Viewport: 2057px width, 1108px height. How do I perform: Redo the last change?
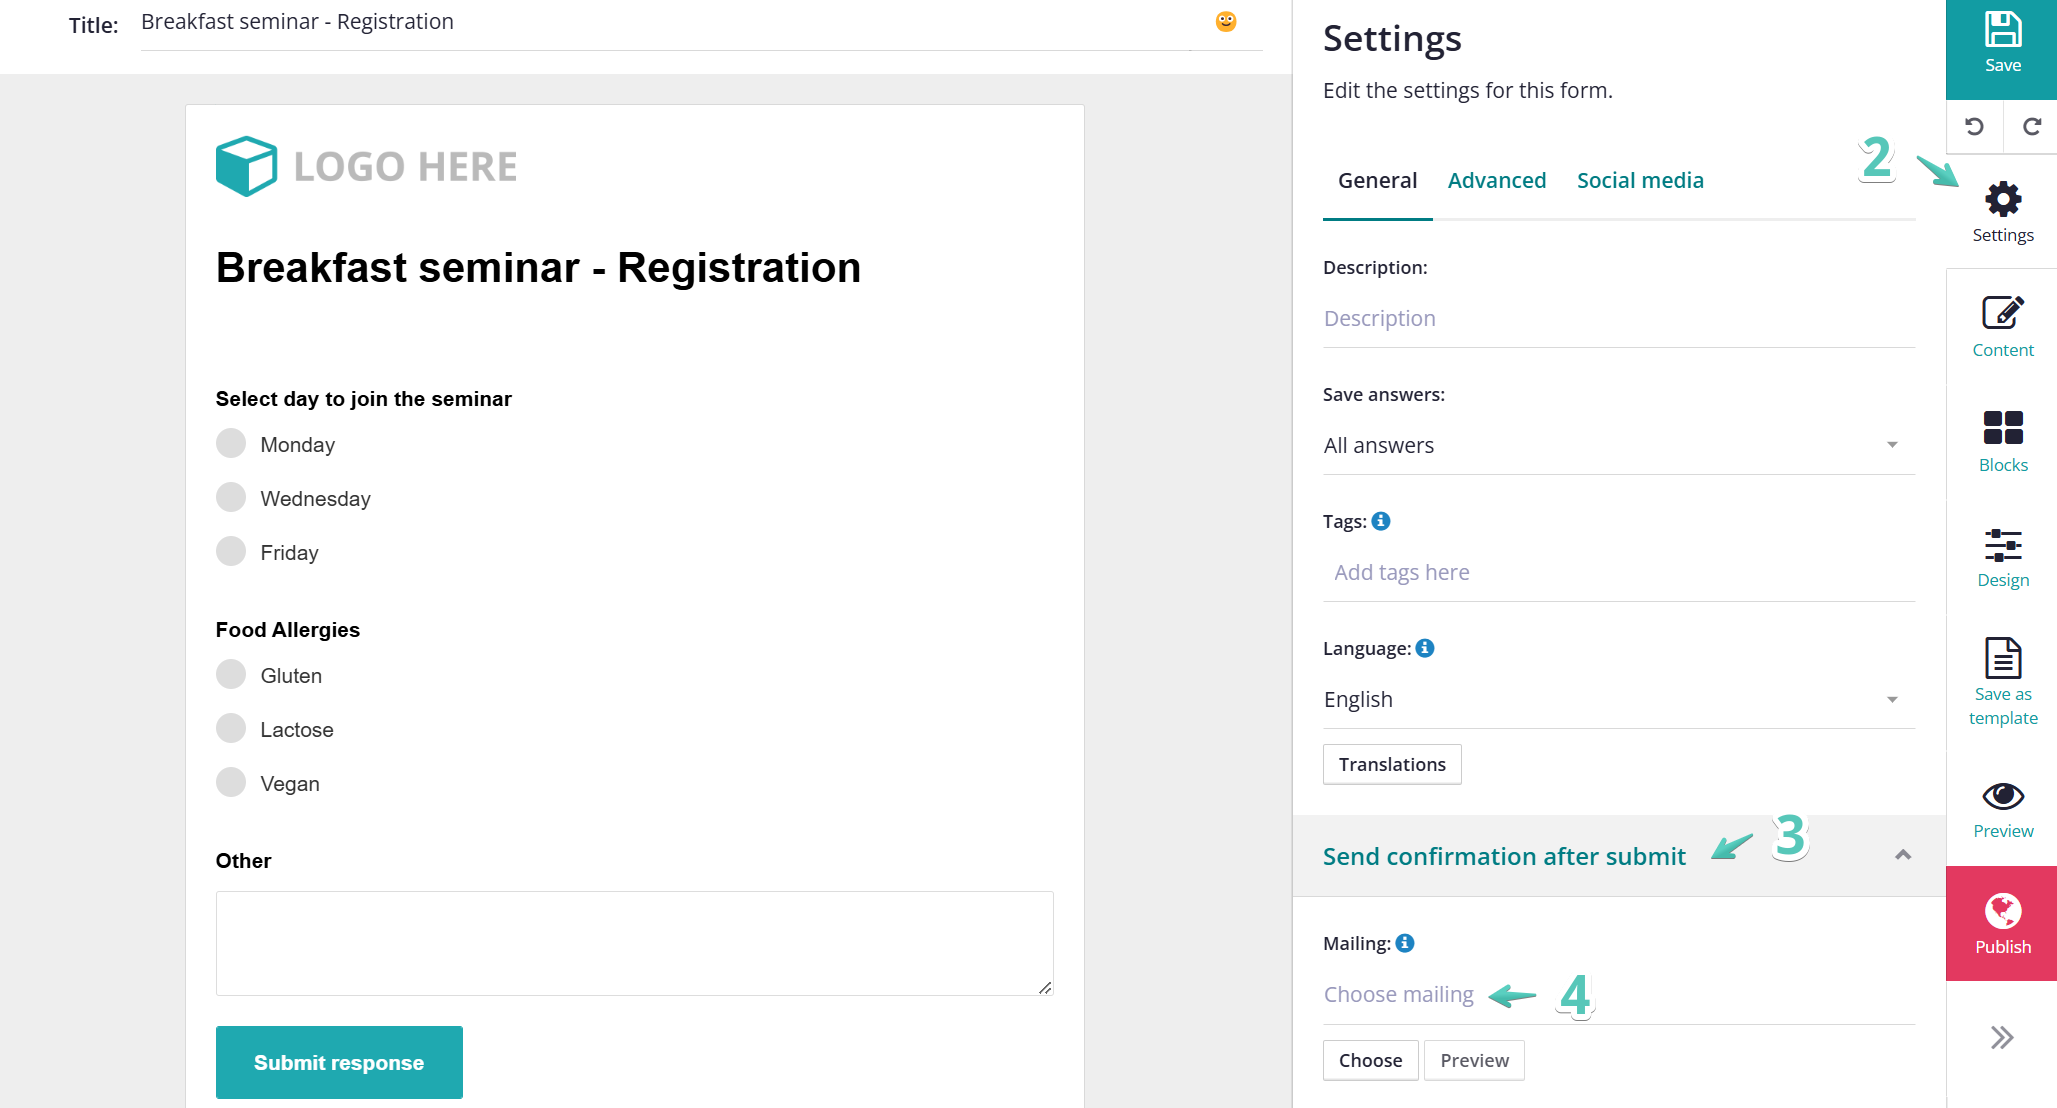pos(2031,127)
